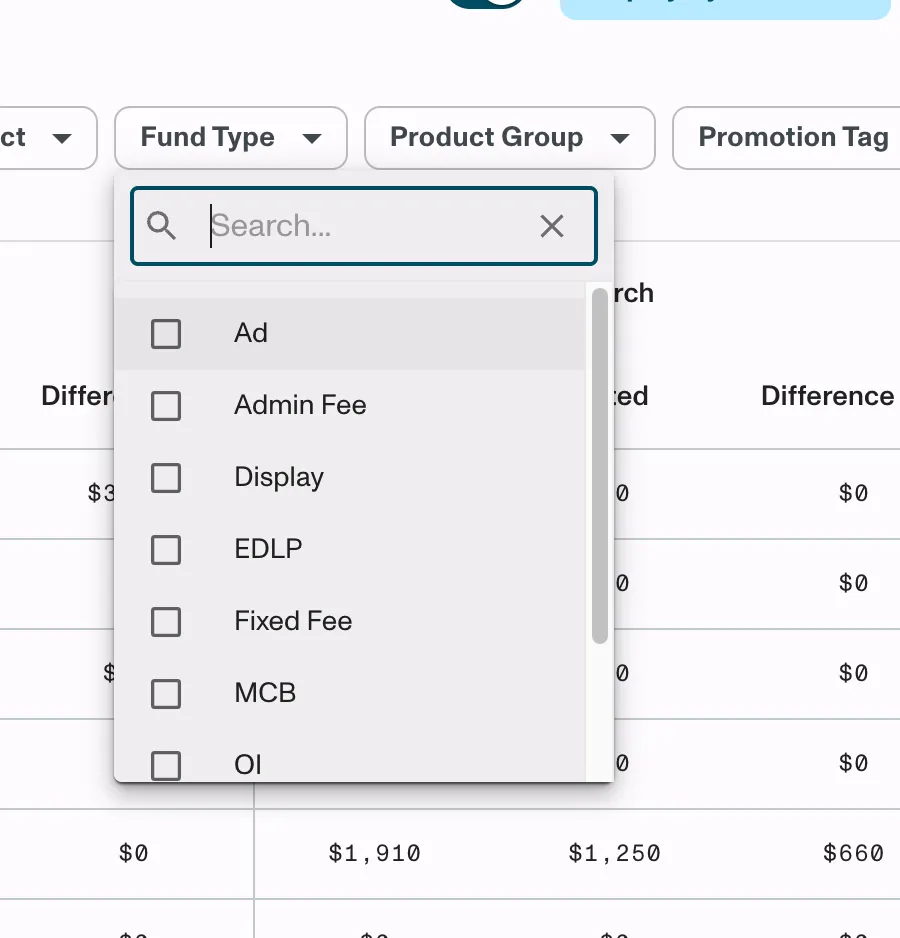The width and height of the screenshot is (900, 938).
Task: Select the Fixed Fee checkbox
Action: pos(166,622)
